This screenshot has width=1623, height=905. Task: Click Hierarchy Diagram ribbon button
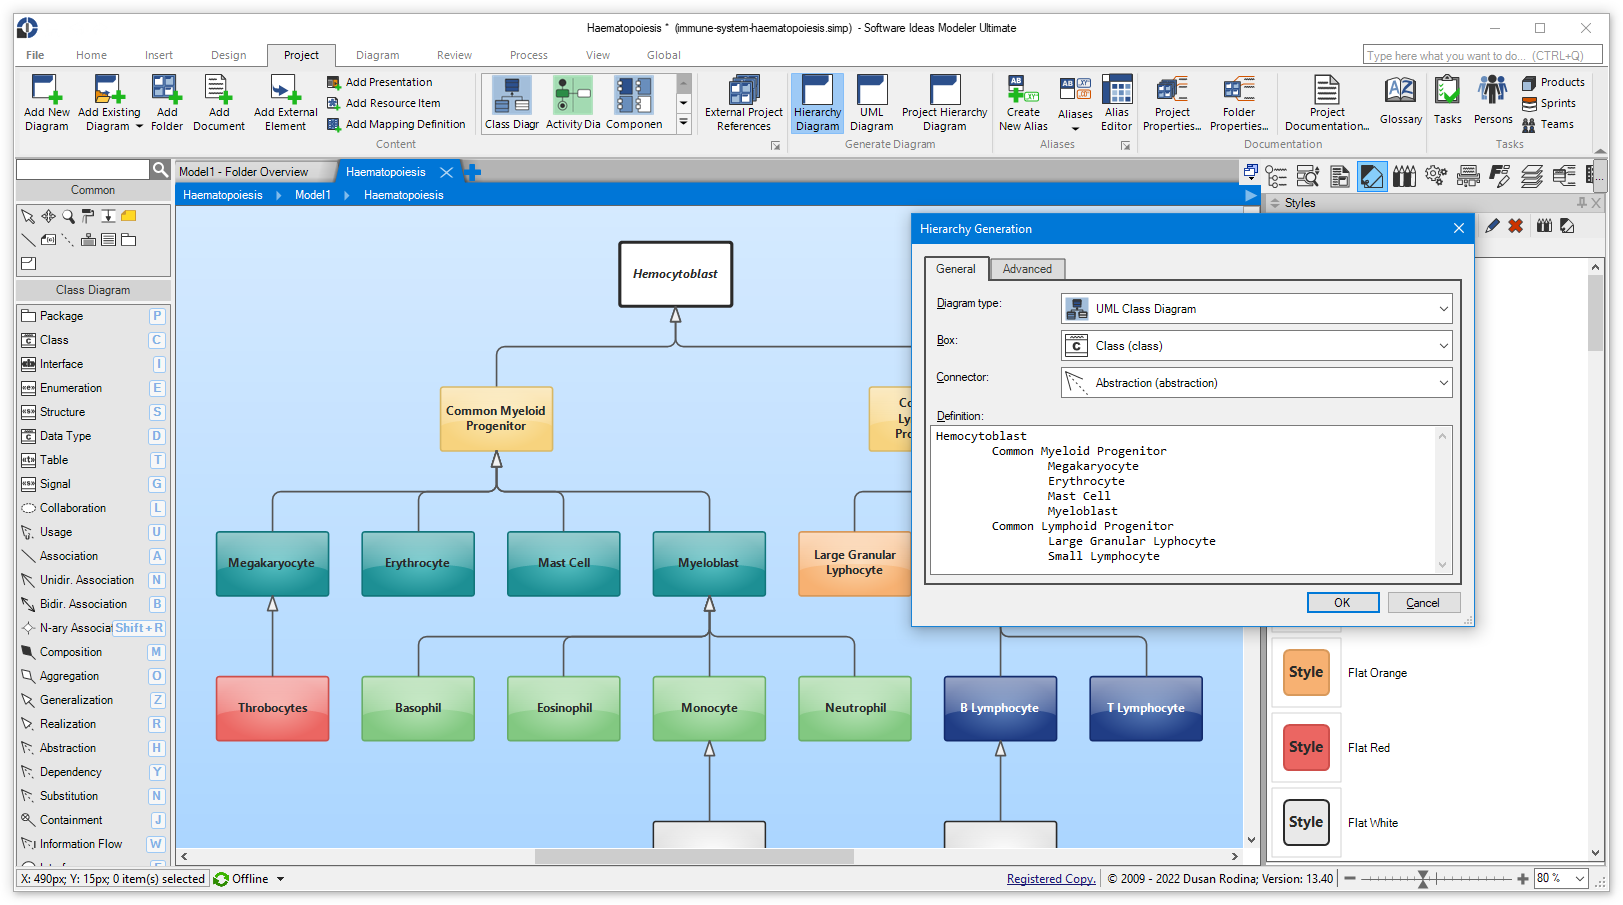[817, 103]
